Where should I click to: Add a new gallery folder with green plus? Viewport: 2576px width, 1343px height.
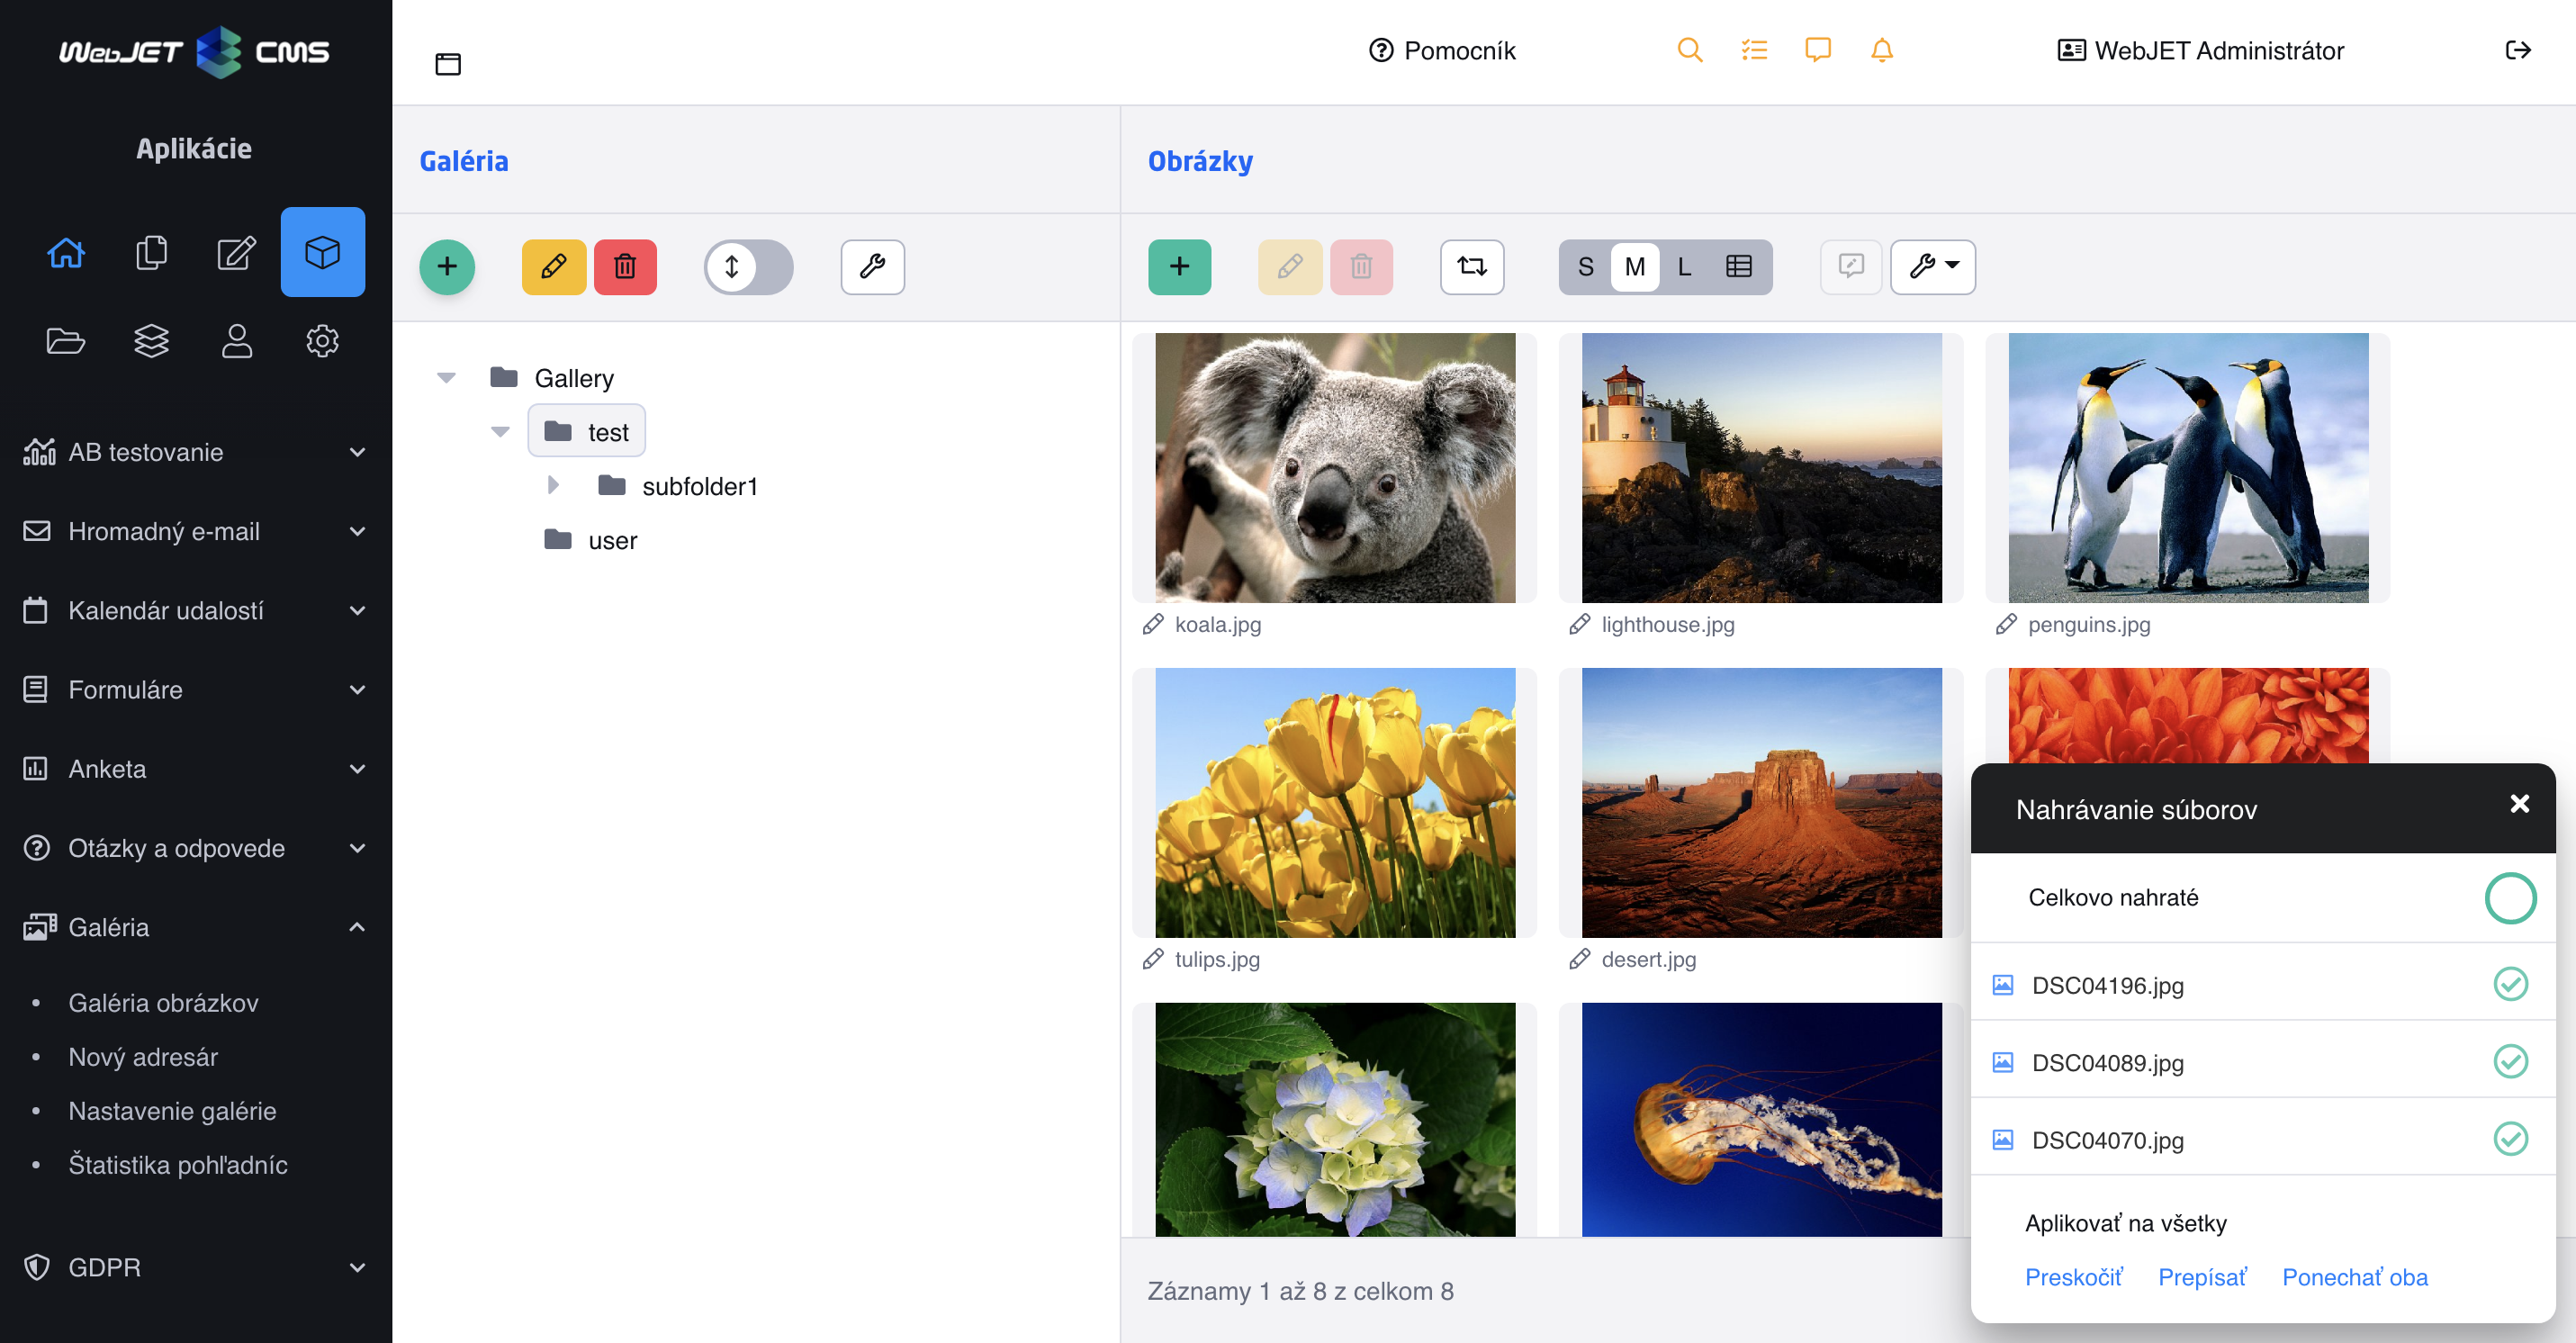click(447, 267)
